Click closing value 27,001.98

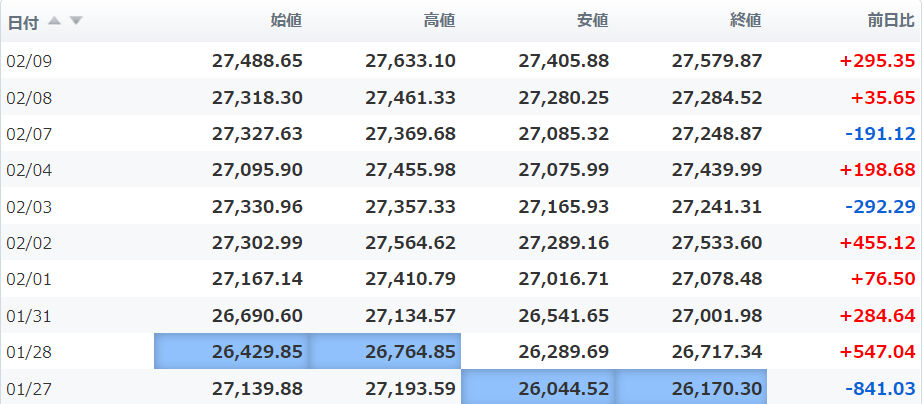tap(716, 315)
